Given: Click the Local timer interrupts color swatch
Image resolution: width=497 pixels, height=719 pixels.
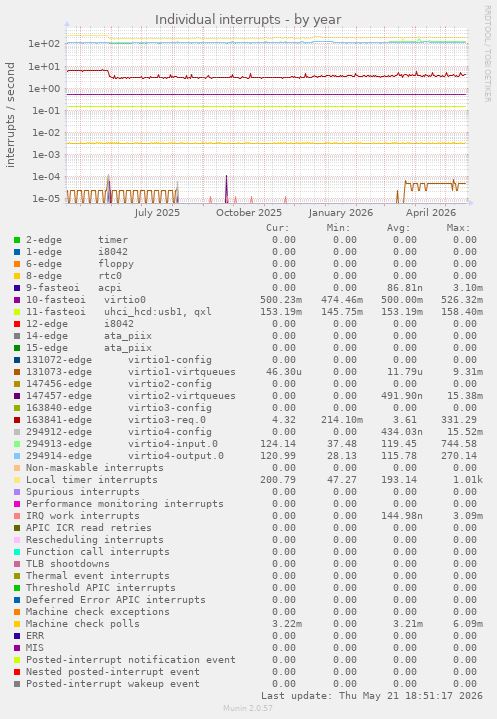Looking at the screenshot, I should (17, 480).
